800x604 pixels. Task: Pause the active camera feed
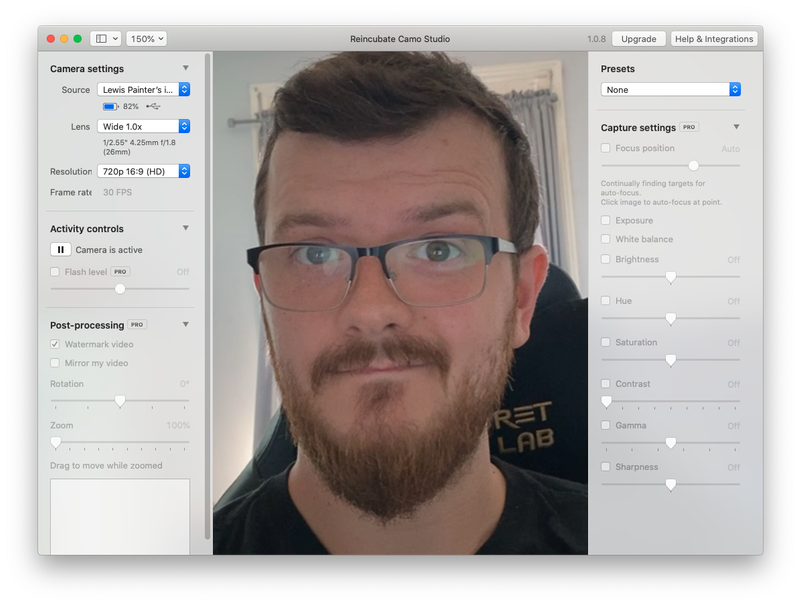click(x=60, y=250)
